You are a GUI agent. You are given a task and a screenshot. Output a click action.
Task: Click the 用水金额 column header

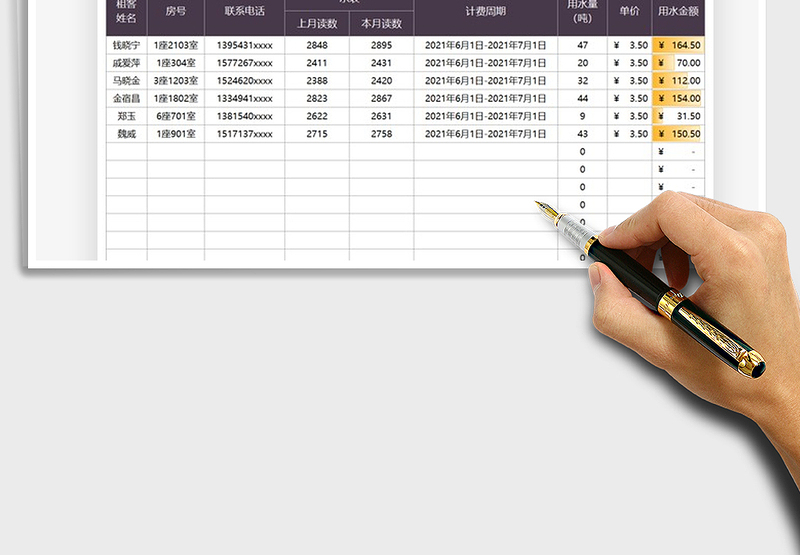coord(679,12)
